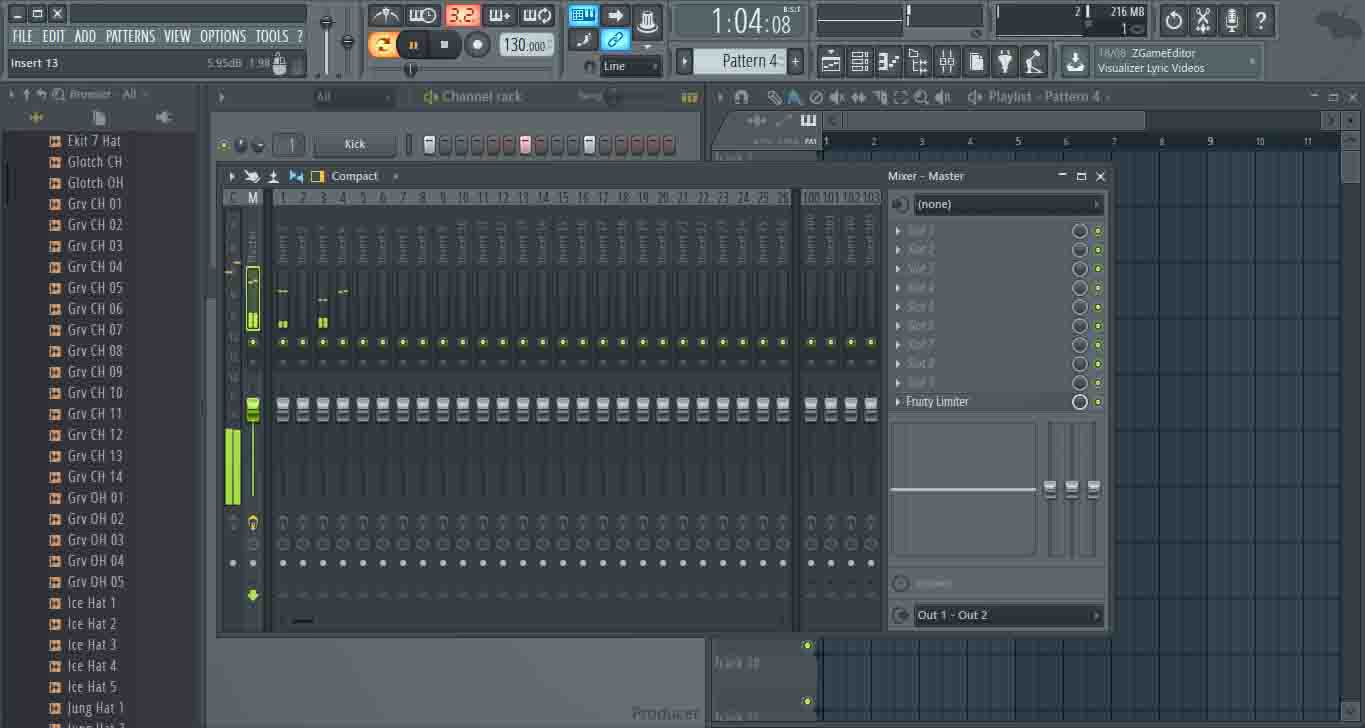
Task: Open the ADD menu
Action: tap(86, 36)
